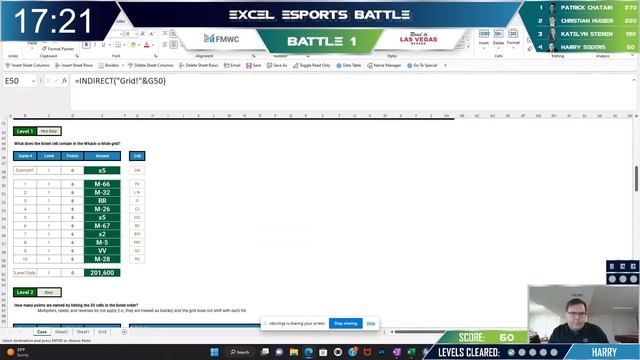Click the taskbar Search box

[x=240, y=352]
